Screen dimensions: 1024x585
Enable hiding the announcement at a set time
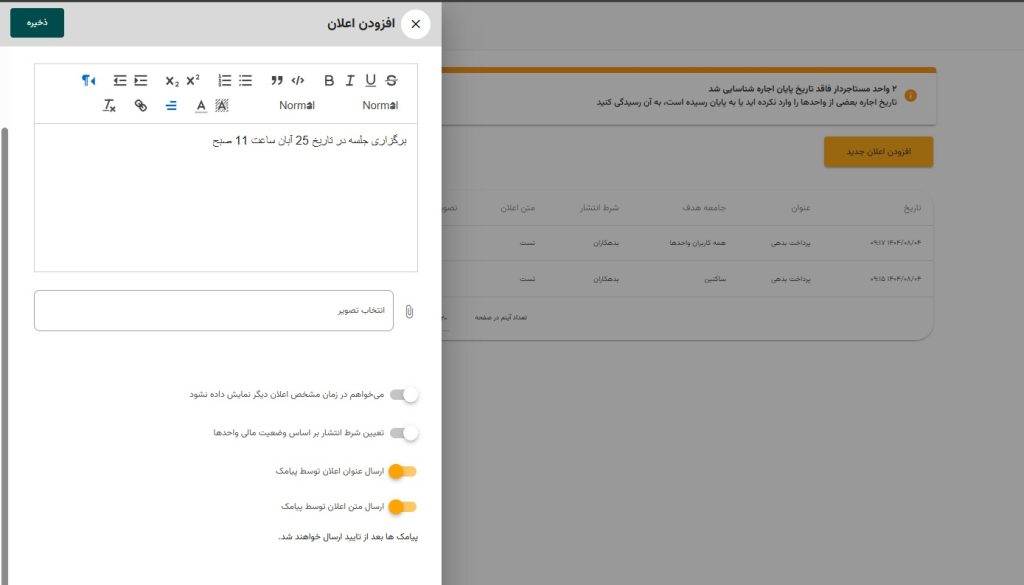pos(404,395)
